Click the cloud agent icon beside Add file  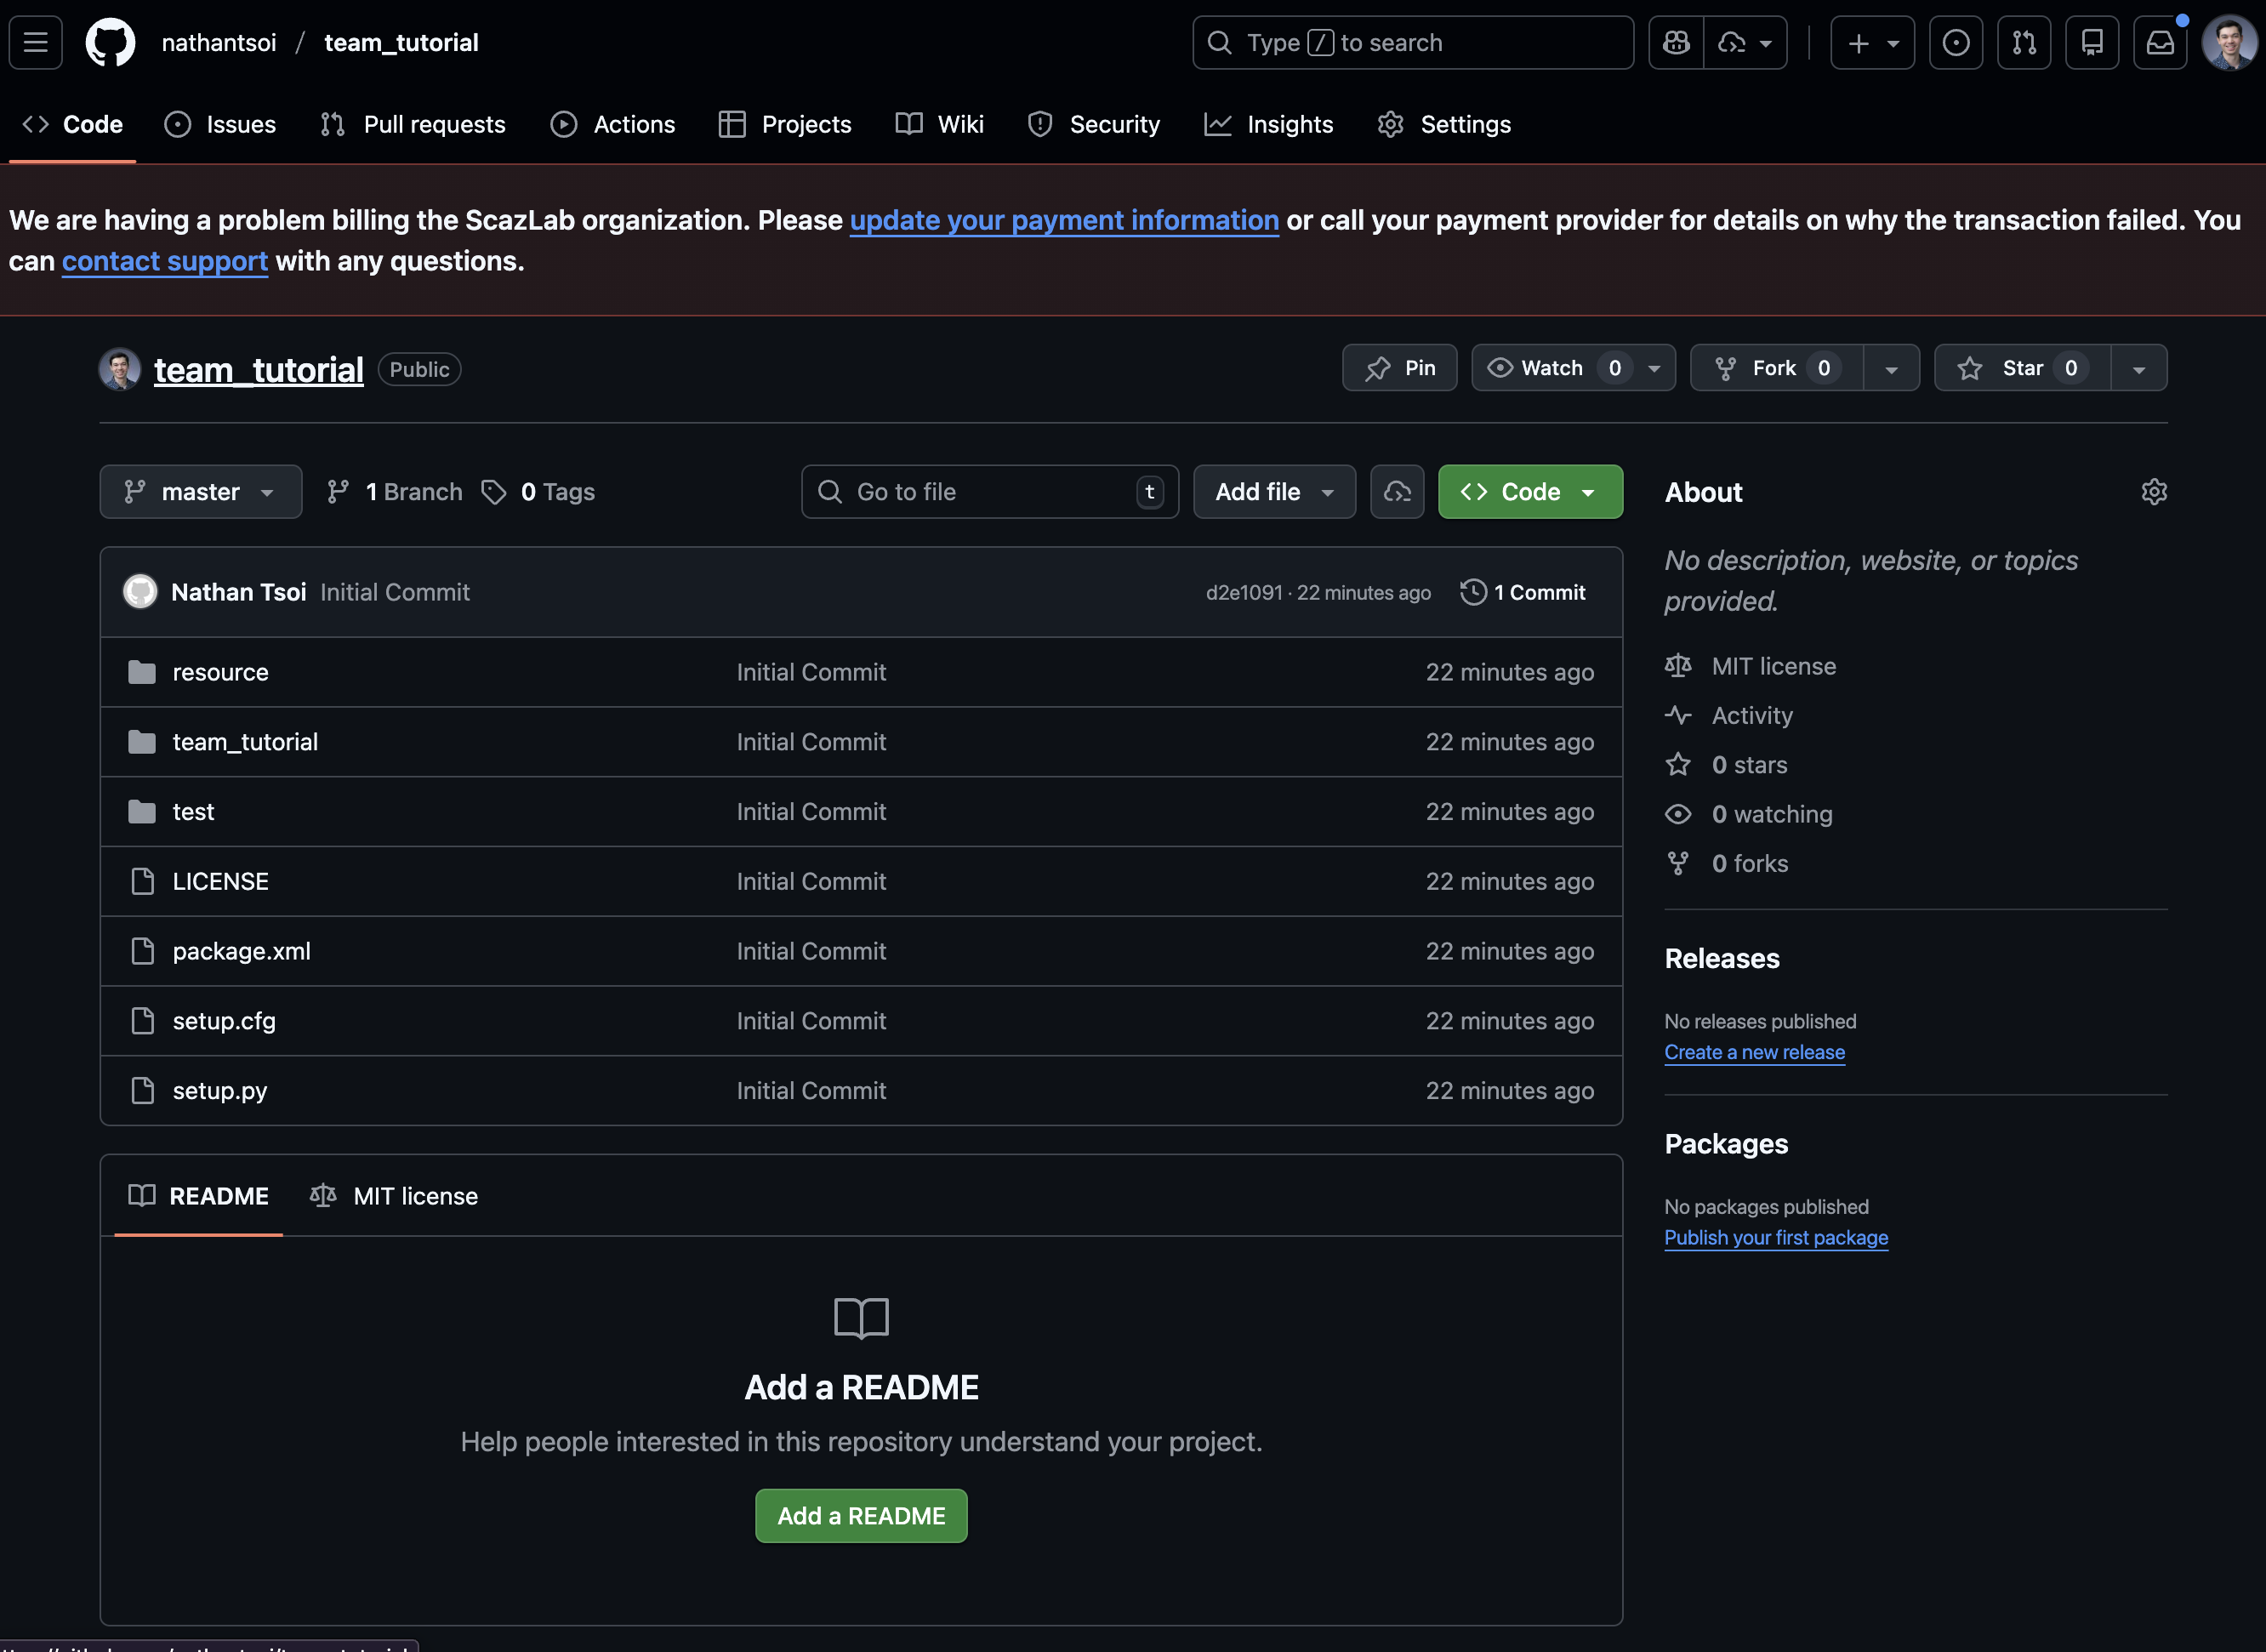[x=1396, y=492]
